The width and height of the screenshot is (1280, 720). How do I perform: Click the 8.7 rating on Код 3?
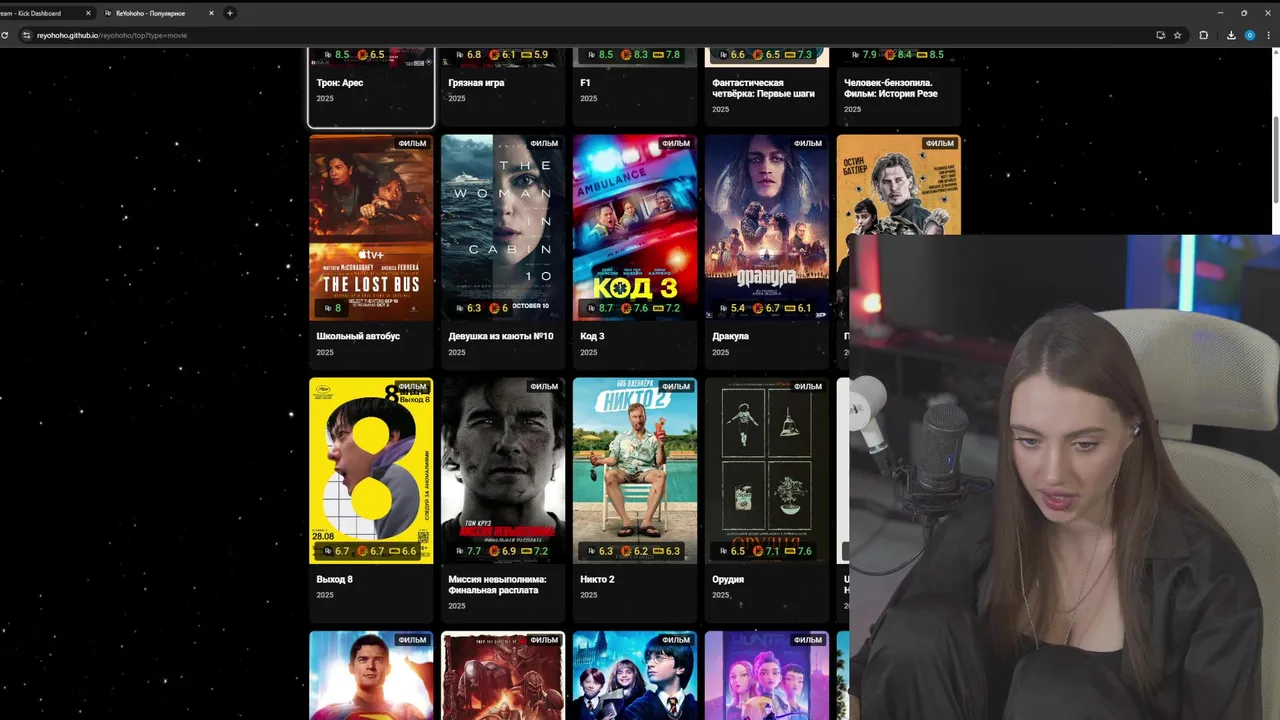[605, 308]
